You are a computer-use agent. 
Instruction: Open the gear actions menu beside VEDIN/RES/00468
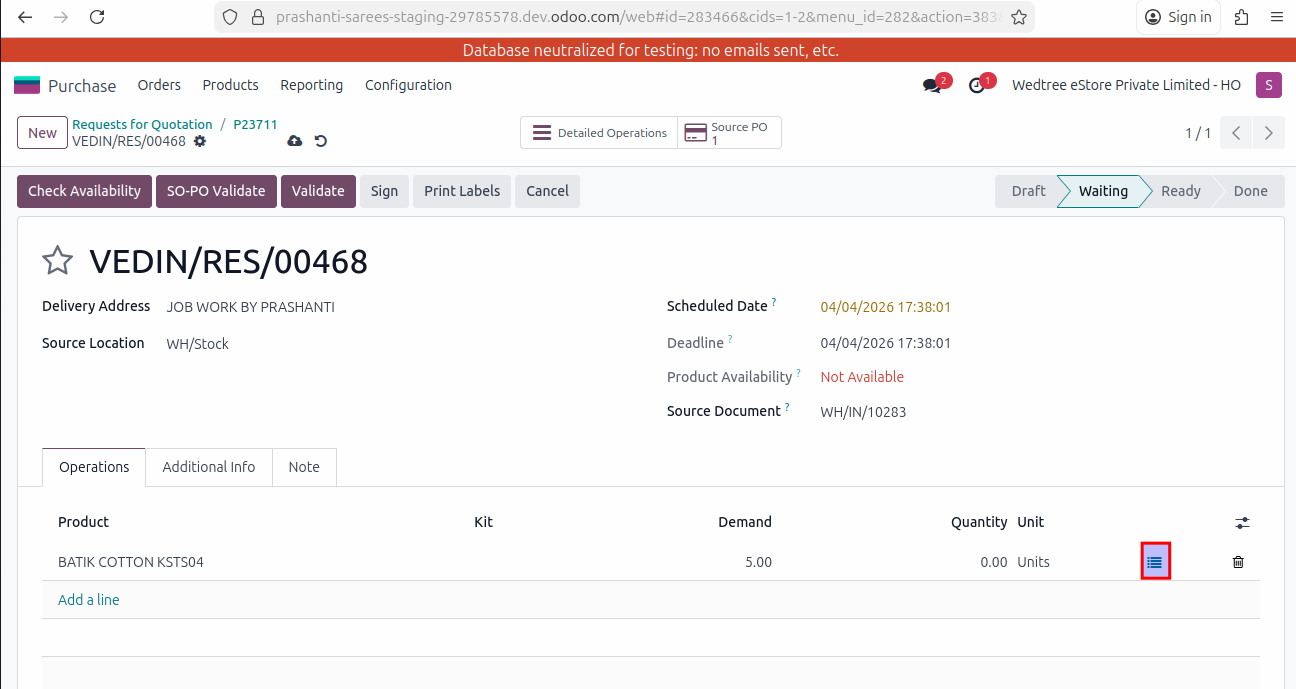point(200,141)
